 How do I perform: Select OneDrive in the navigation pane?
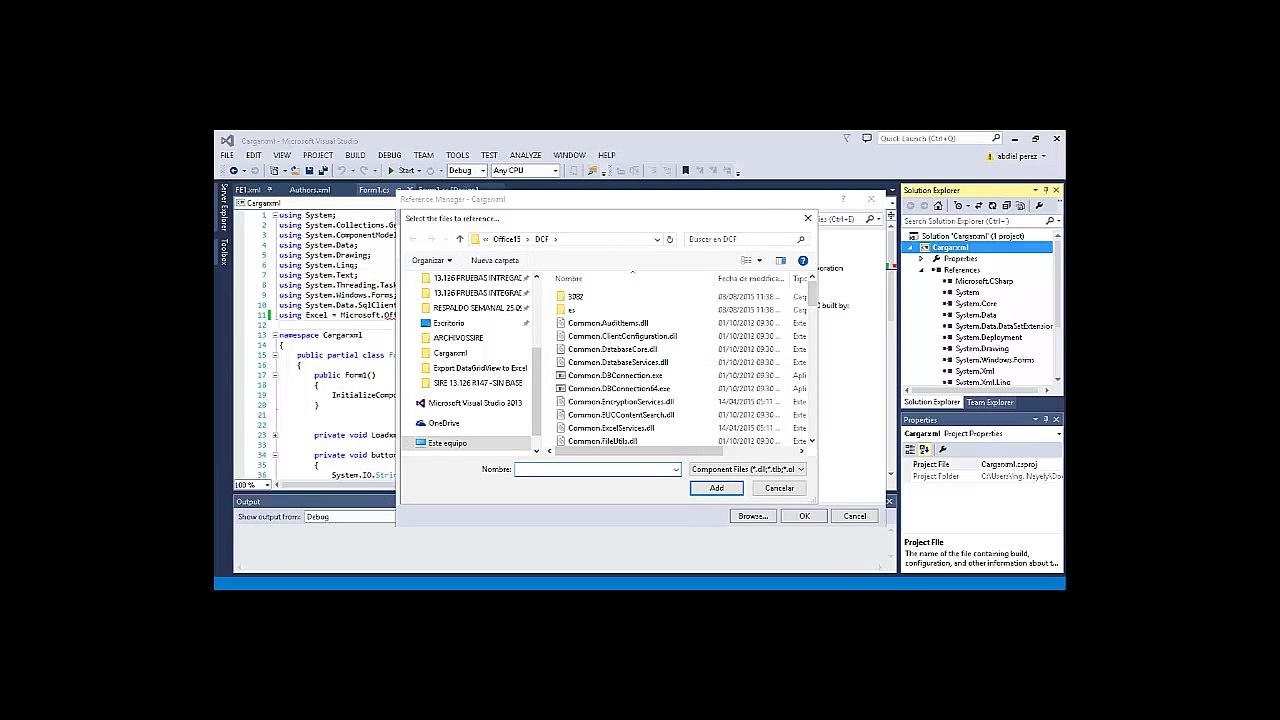tap(444, 423)
